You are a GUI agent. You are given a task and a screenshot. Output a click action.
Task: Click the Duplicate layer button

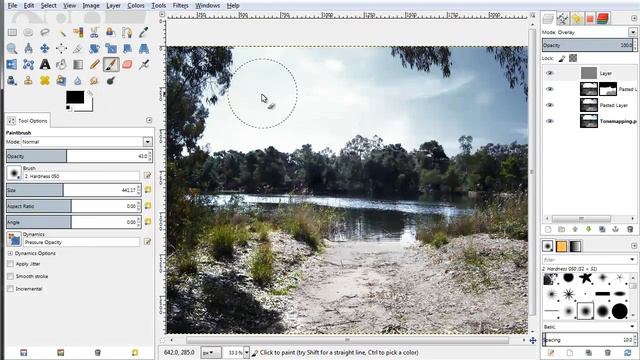[x=602, y=229]
